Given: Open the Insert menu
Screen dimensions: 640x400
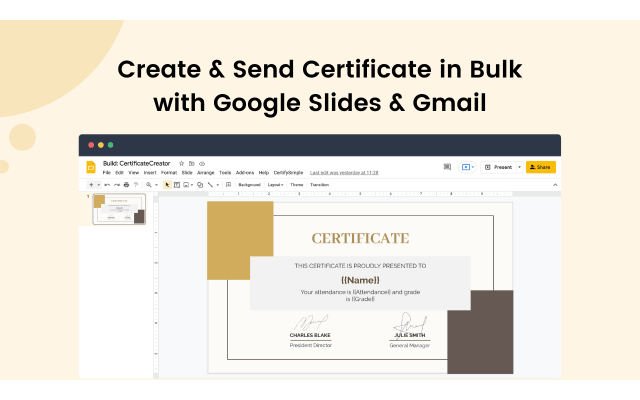Looking at the screenshot, I should click(150, 173).
